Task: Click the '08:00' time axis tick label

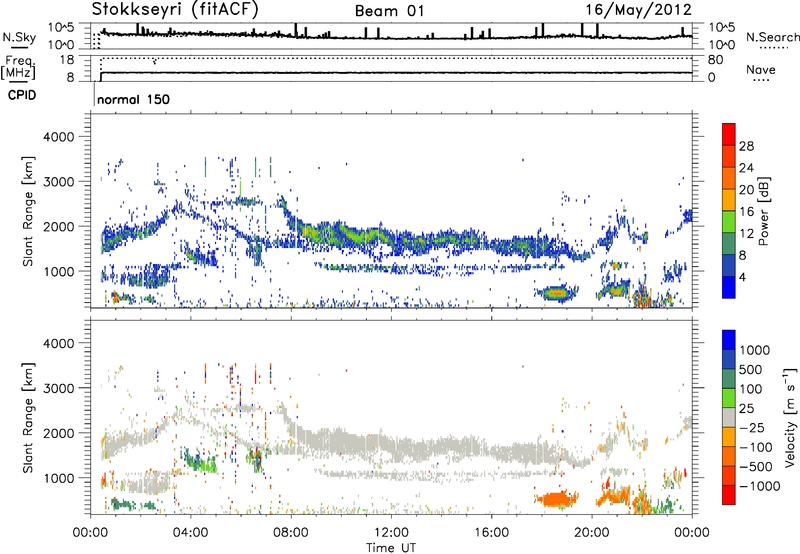Action: 291,533
